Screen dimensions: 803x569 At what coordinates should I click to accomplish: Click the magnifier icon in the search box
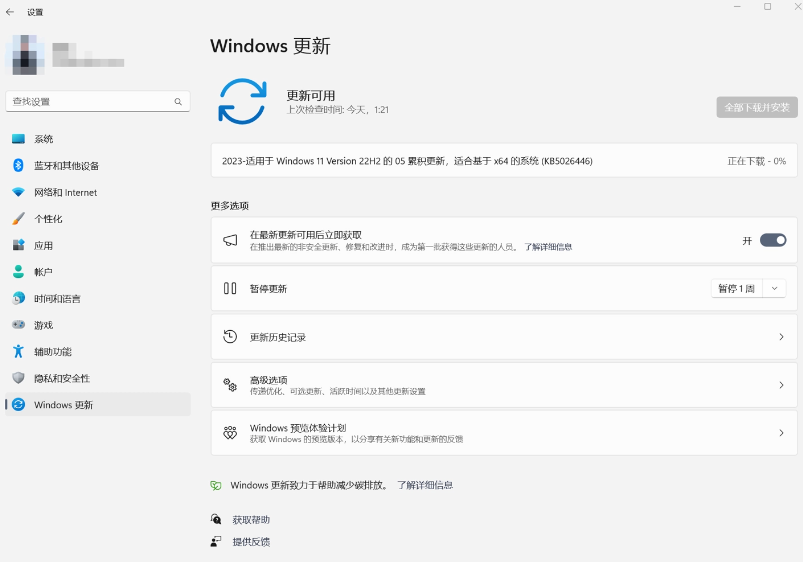(x=178, y=101)
